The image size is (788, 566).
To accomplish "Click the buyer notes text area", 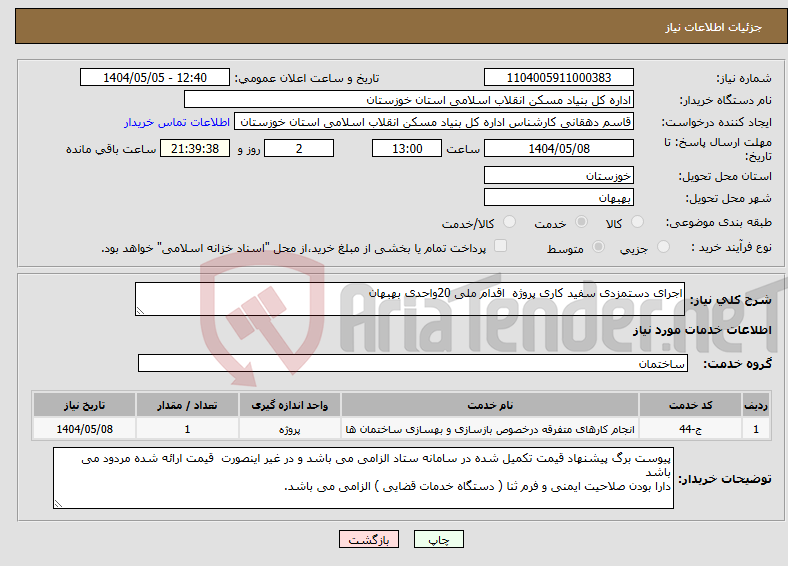I will click(x=363, y=478).
